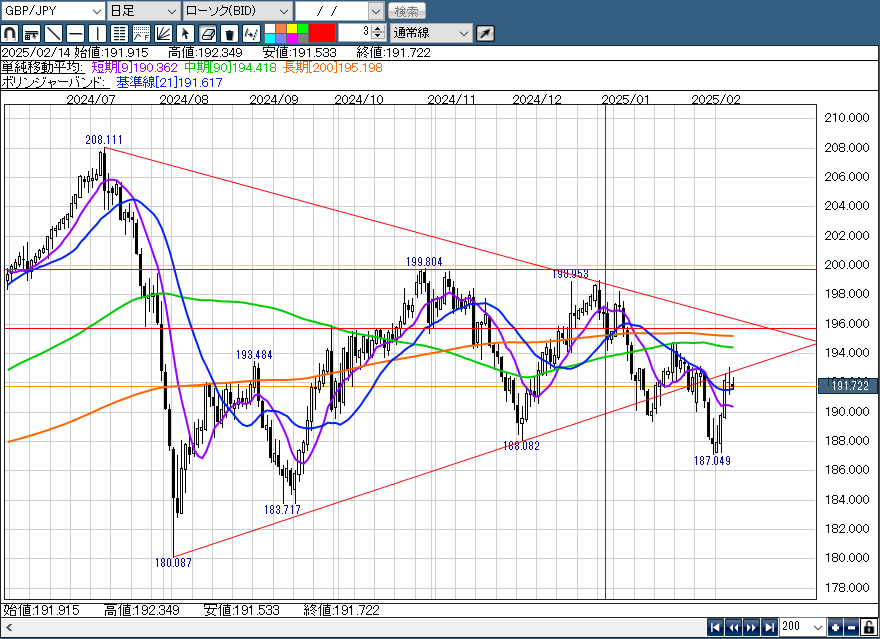880x639 pixels.
Task: Click the current price tag 191.722
Action: (x=849, y=385)
